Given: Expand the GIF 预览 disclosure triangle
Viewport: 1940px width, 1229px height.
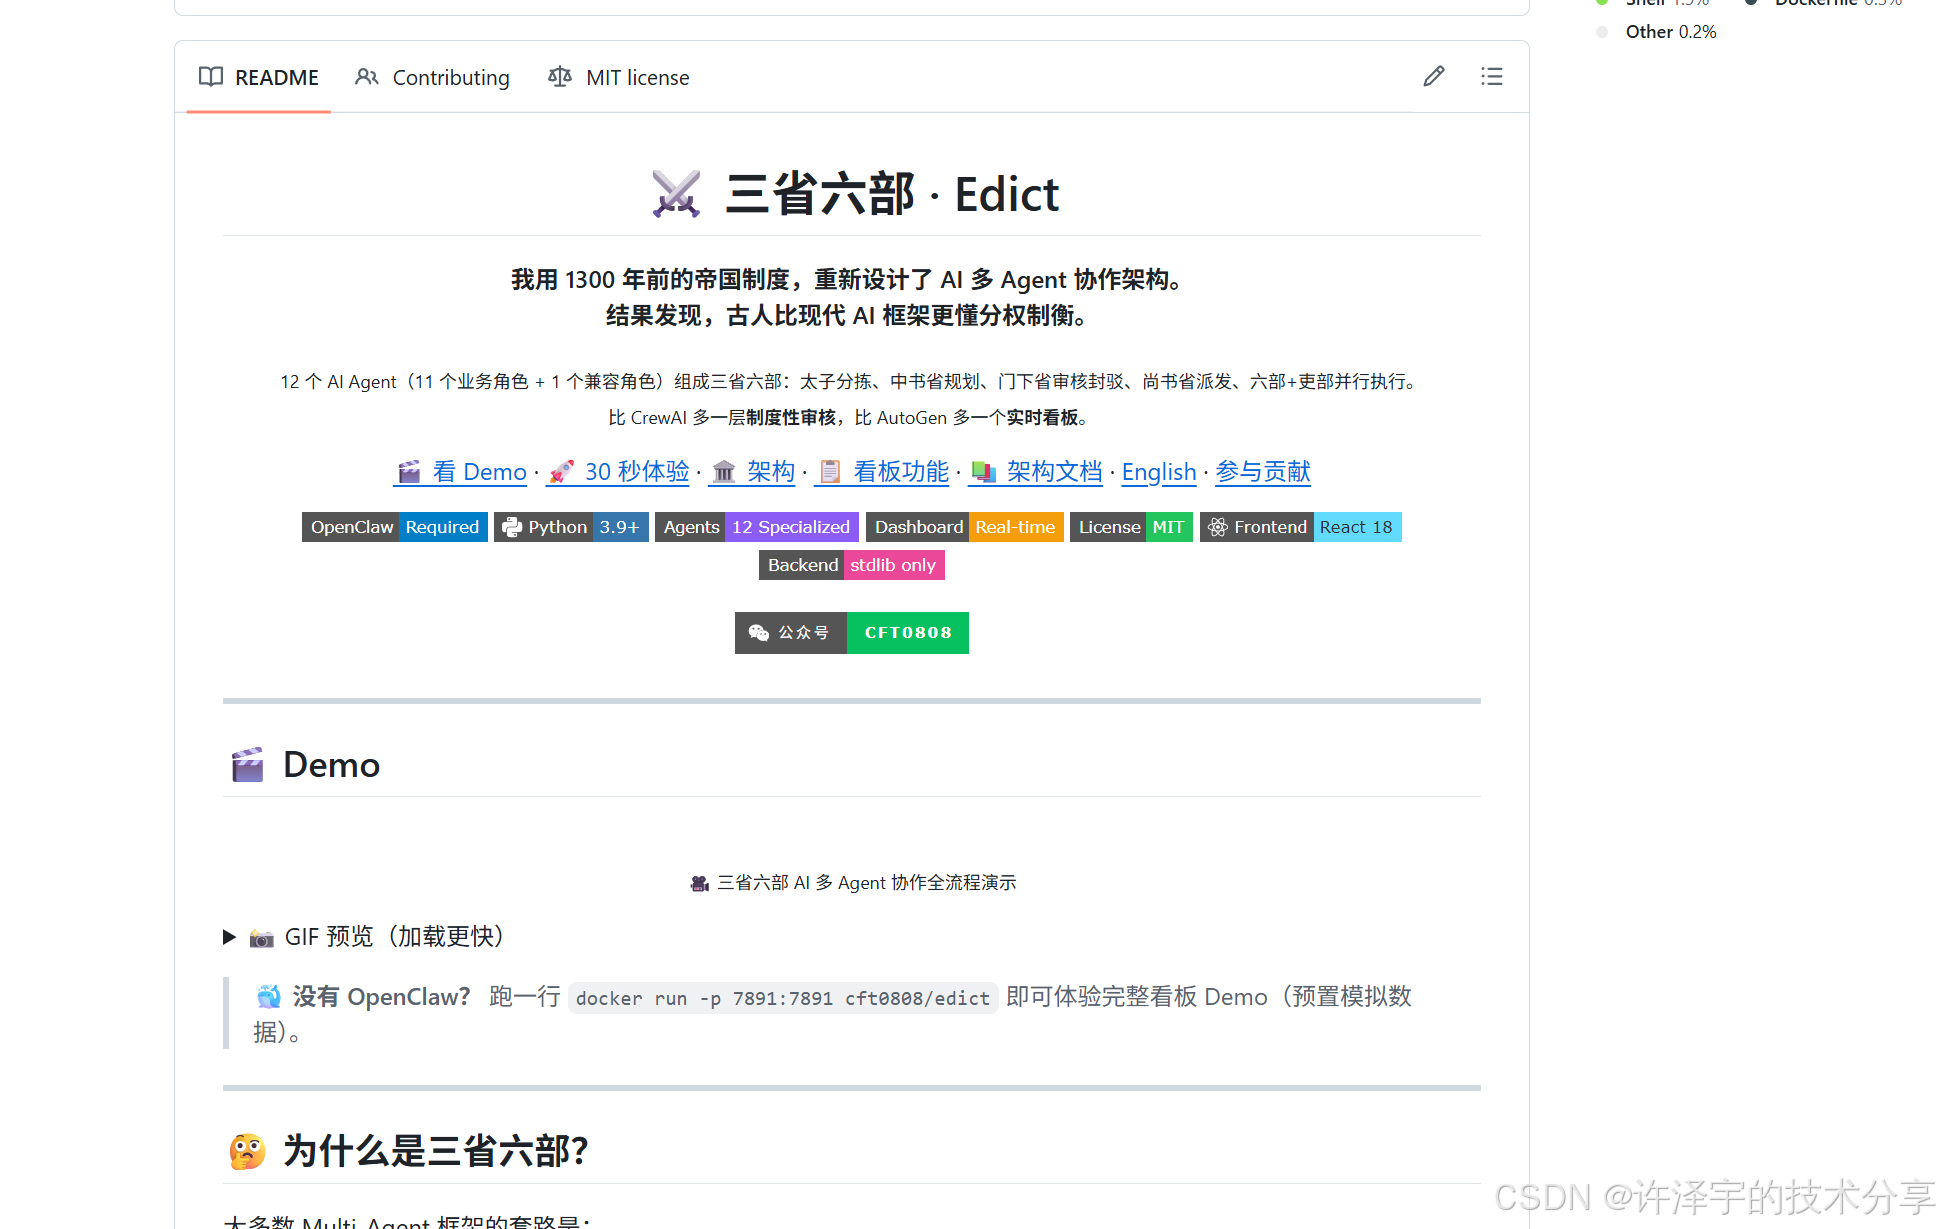Looking at the screenshot, I should 229,937.
